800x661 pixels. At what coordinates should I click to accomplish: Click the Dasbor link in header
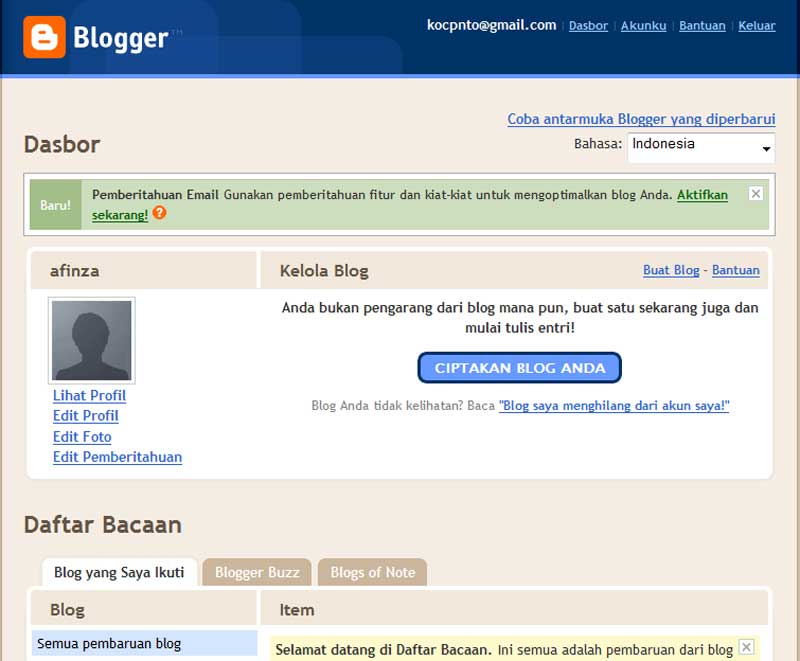tap(588, 26)
